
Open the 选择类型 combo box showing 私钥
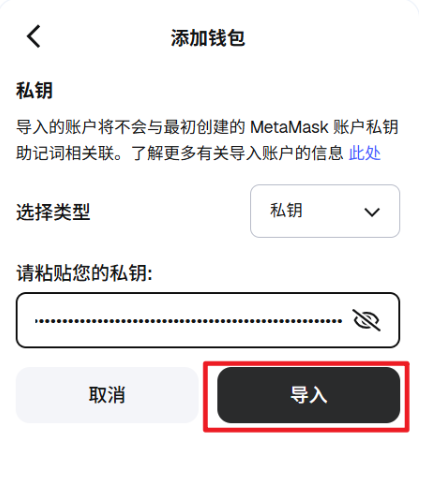(x=325, y=211)
